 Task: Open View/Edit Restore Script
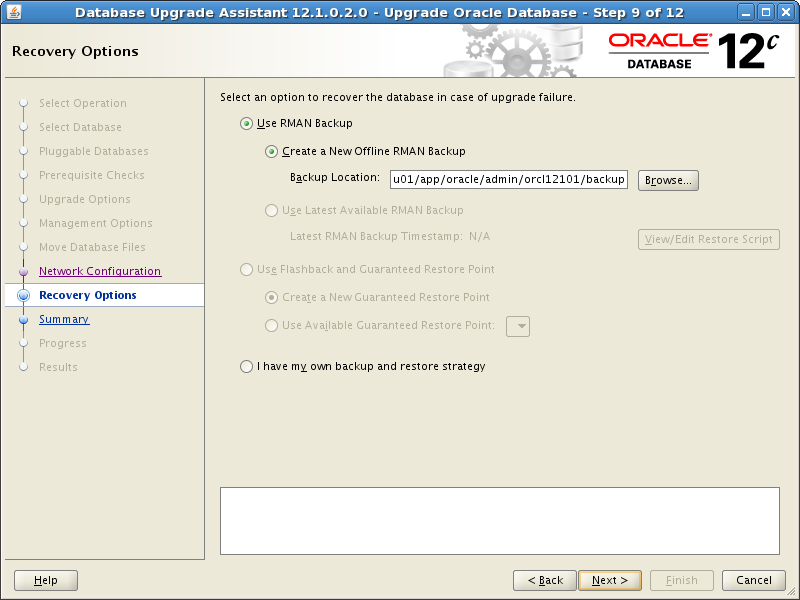tap(709, 239)
